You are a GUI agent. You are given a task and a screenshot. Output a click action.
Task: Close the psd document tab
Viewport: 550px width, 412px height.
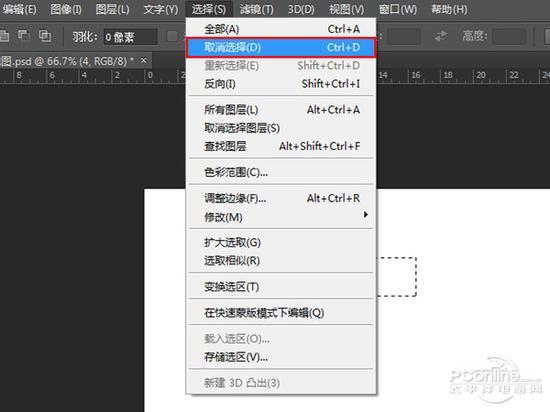143,60
